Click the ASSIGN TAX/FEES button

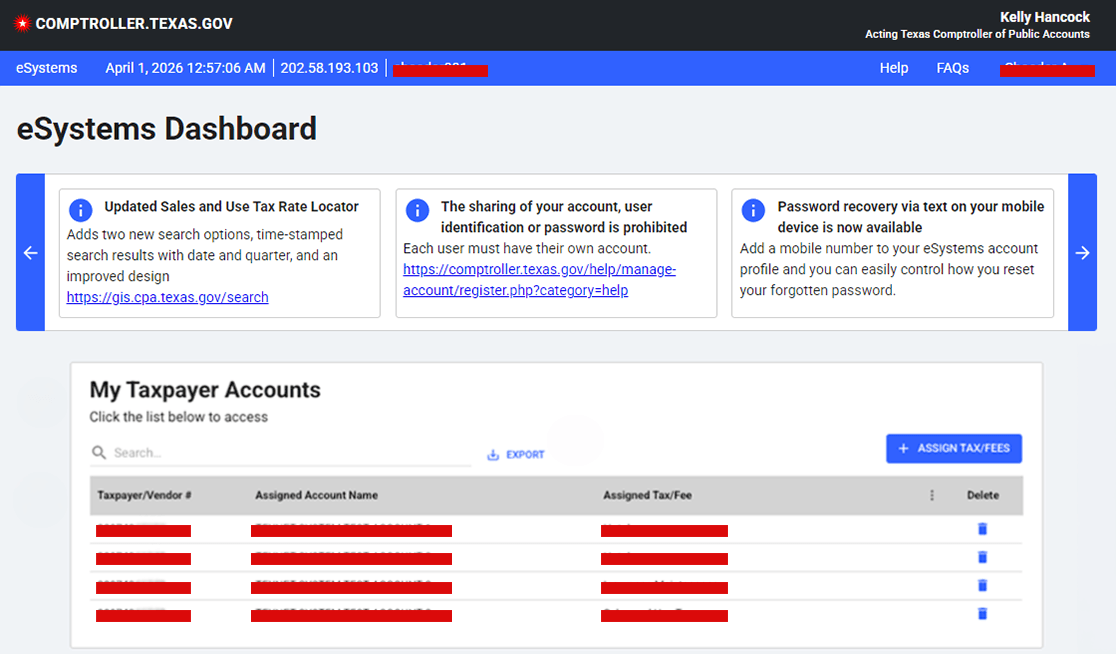click(954, 448)
